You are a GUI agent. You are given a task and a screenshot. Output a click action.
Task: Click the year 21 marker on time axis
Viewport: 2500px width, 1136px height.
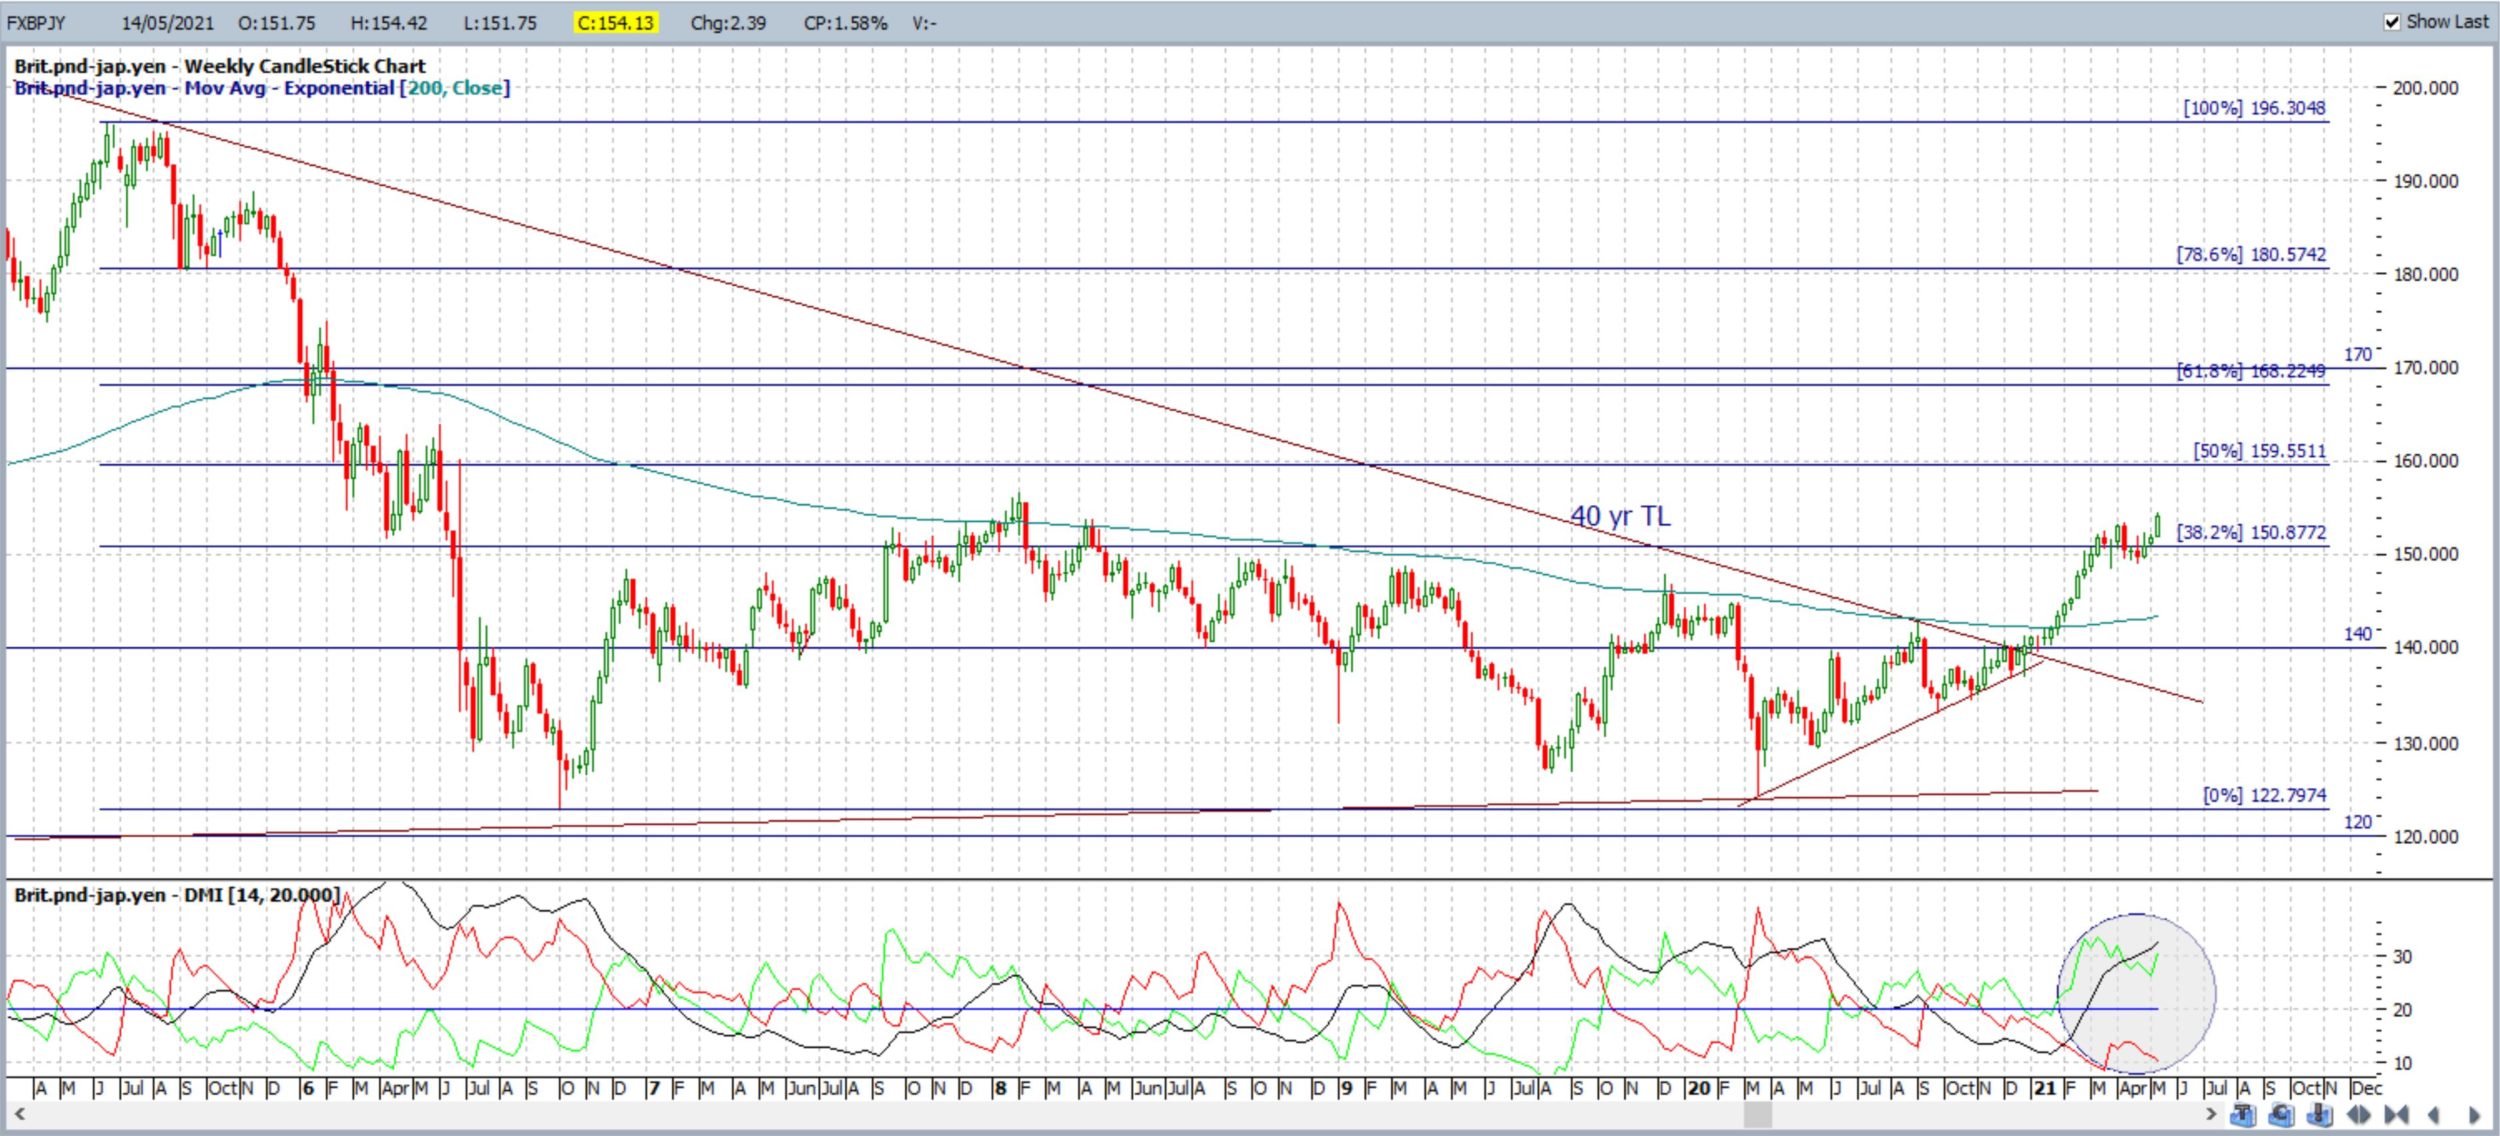(2044, 1088)
